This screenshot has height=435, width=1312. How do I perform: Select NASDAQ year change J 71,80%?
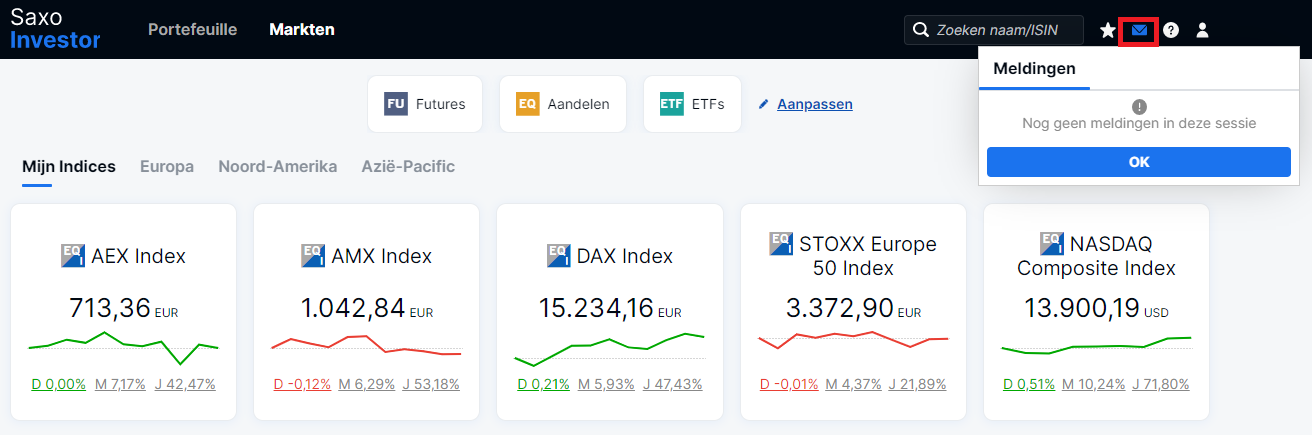click(x=1163, y=384)
